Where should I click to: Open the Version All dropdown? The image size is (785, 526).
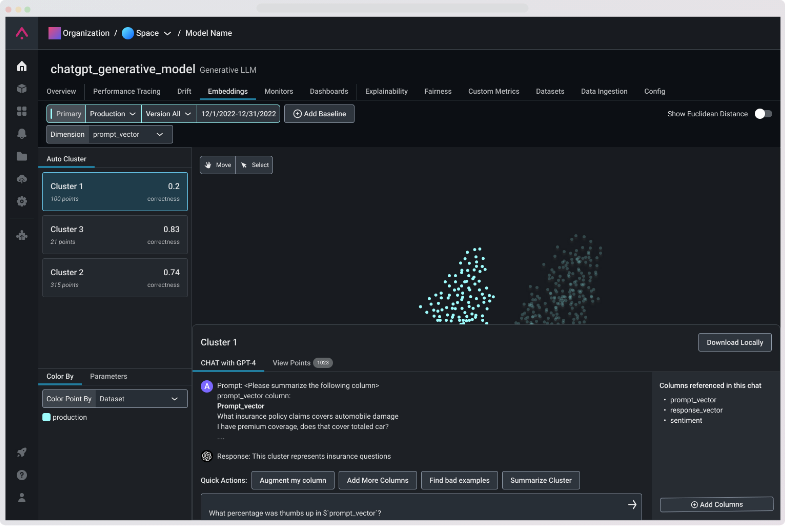pyautogui.click(x=169, y=114)
